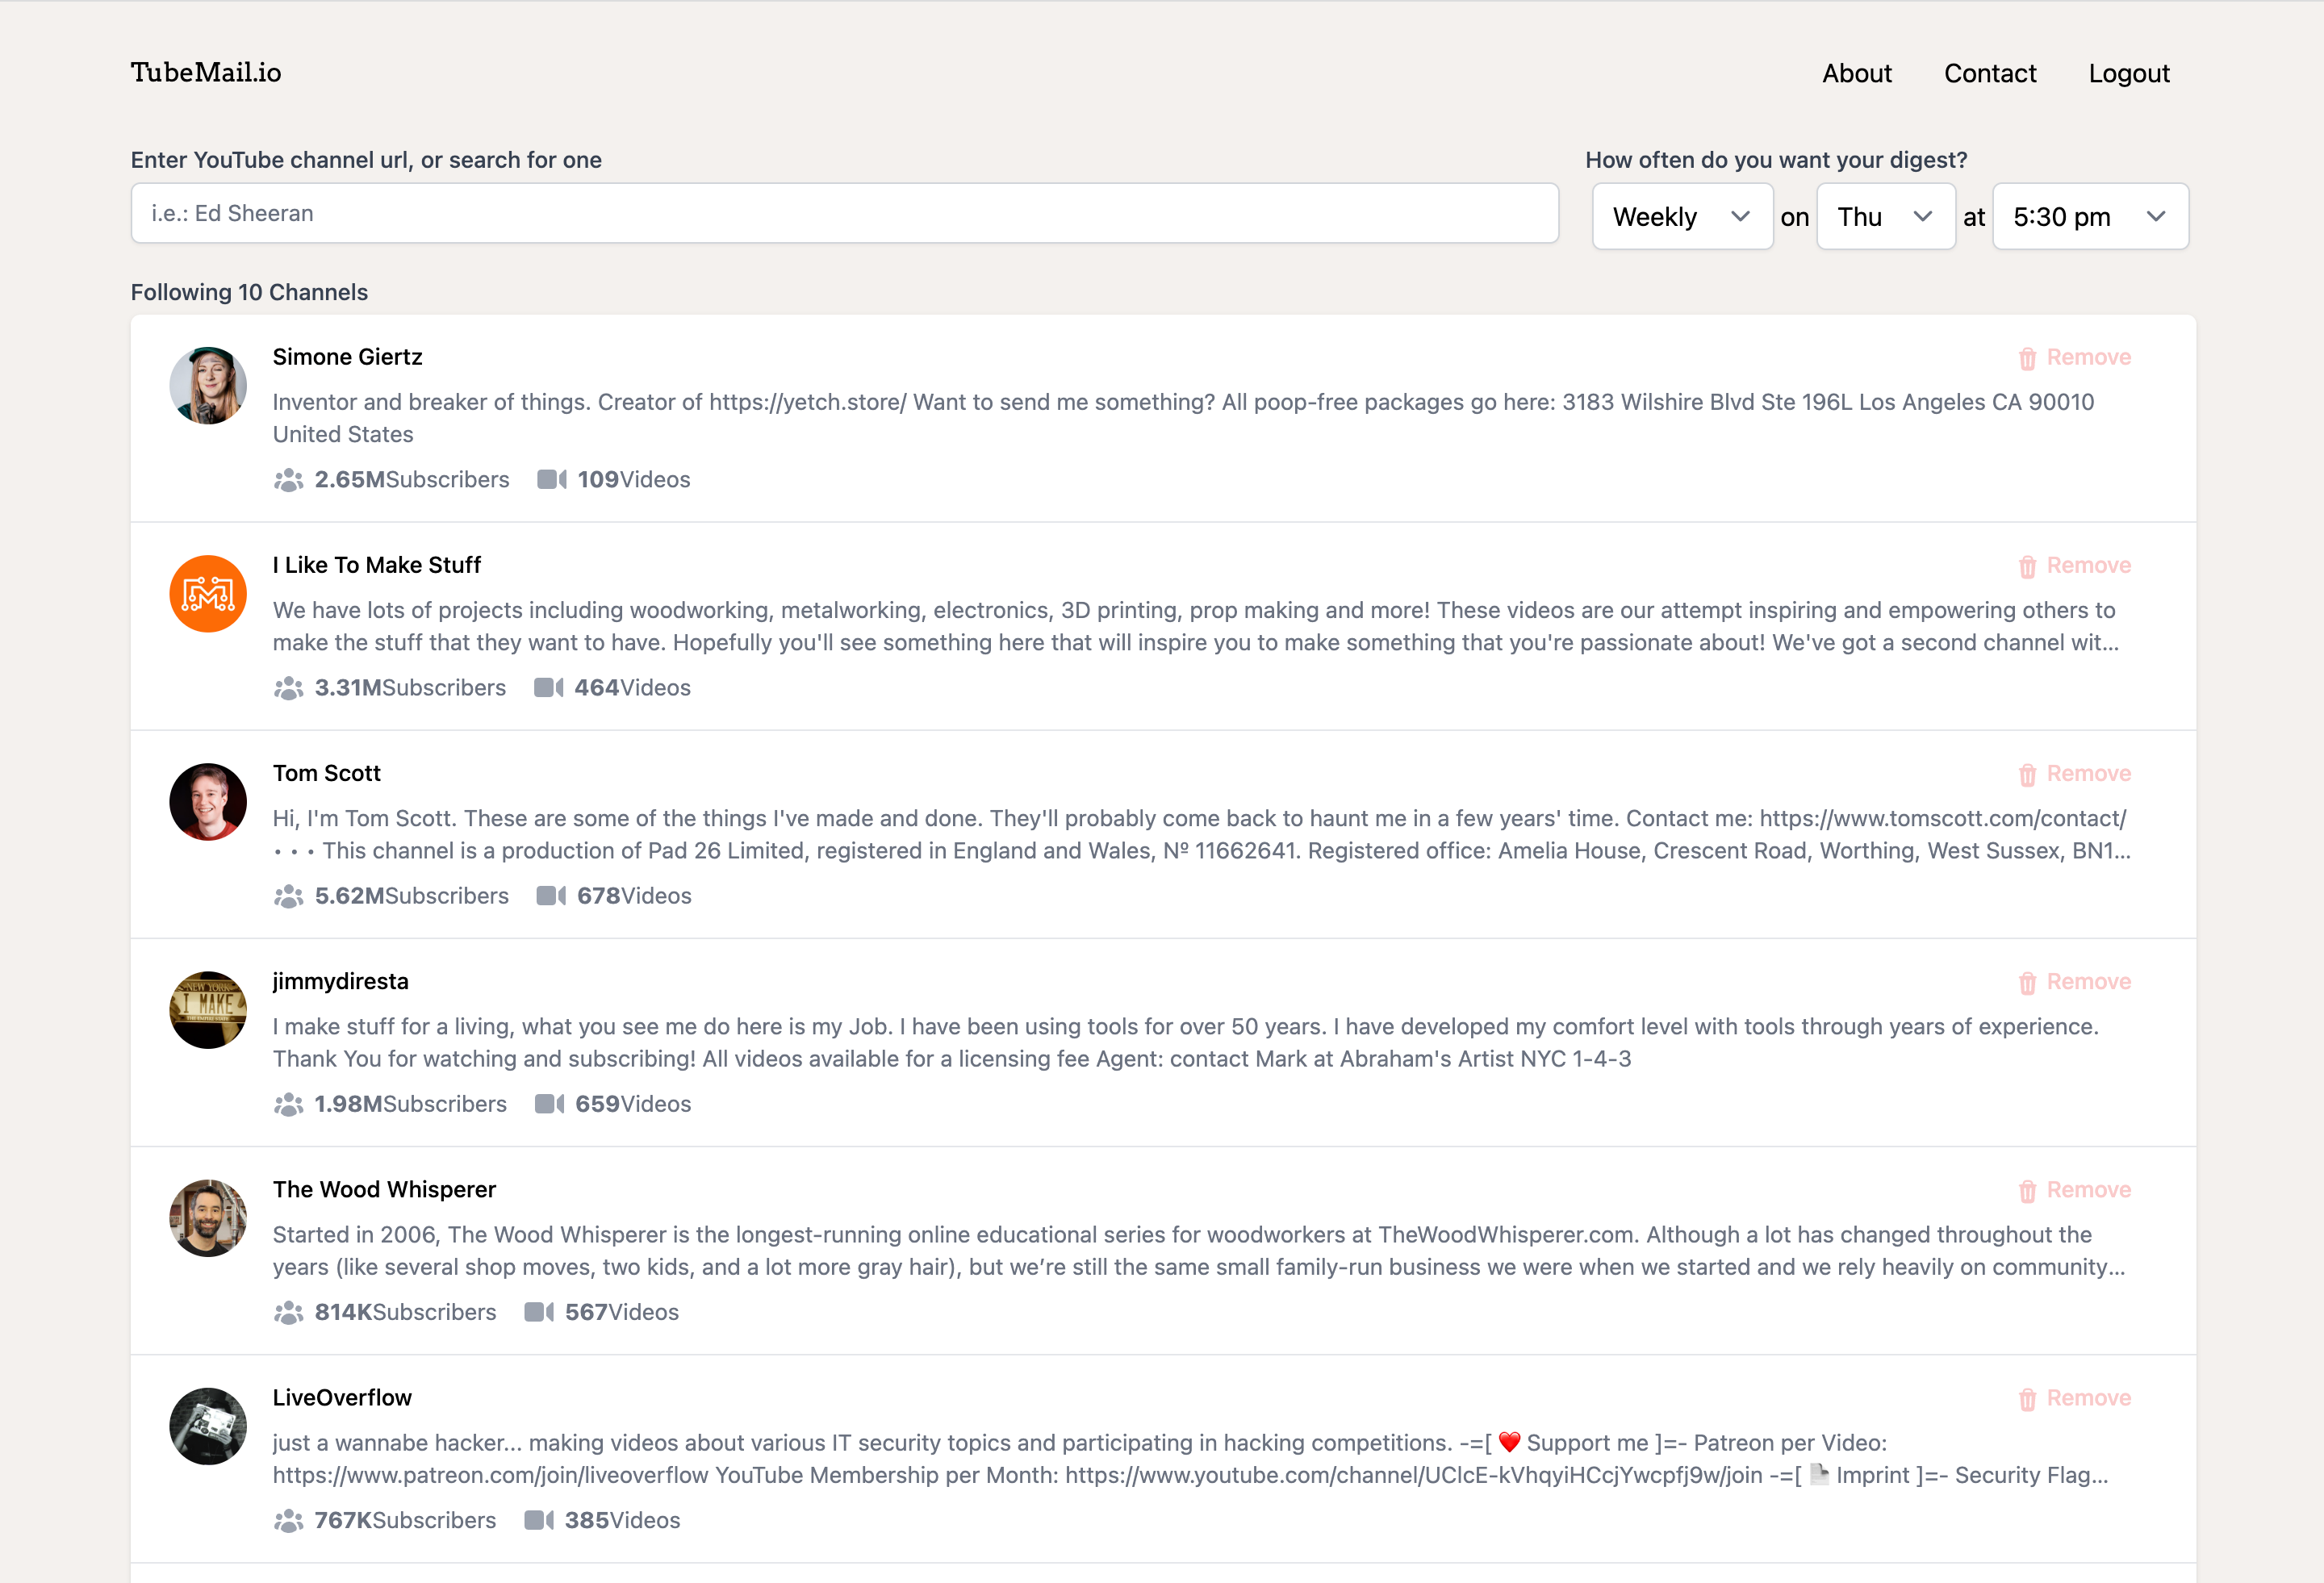Click video camera icon beside 567 Videos
The width and height of the screenshot is (2324, 1583).
point(539,1312)
